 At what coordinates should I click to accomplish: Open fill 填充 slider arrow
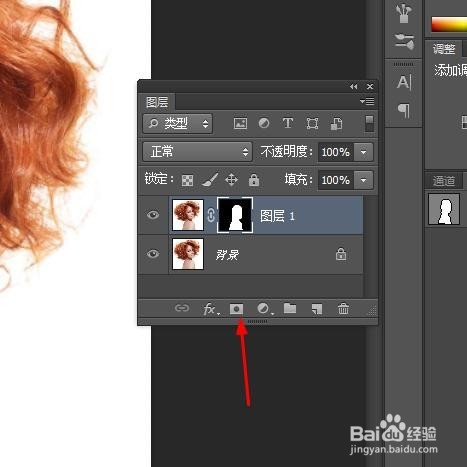(x=363, y=180)
